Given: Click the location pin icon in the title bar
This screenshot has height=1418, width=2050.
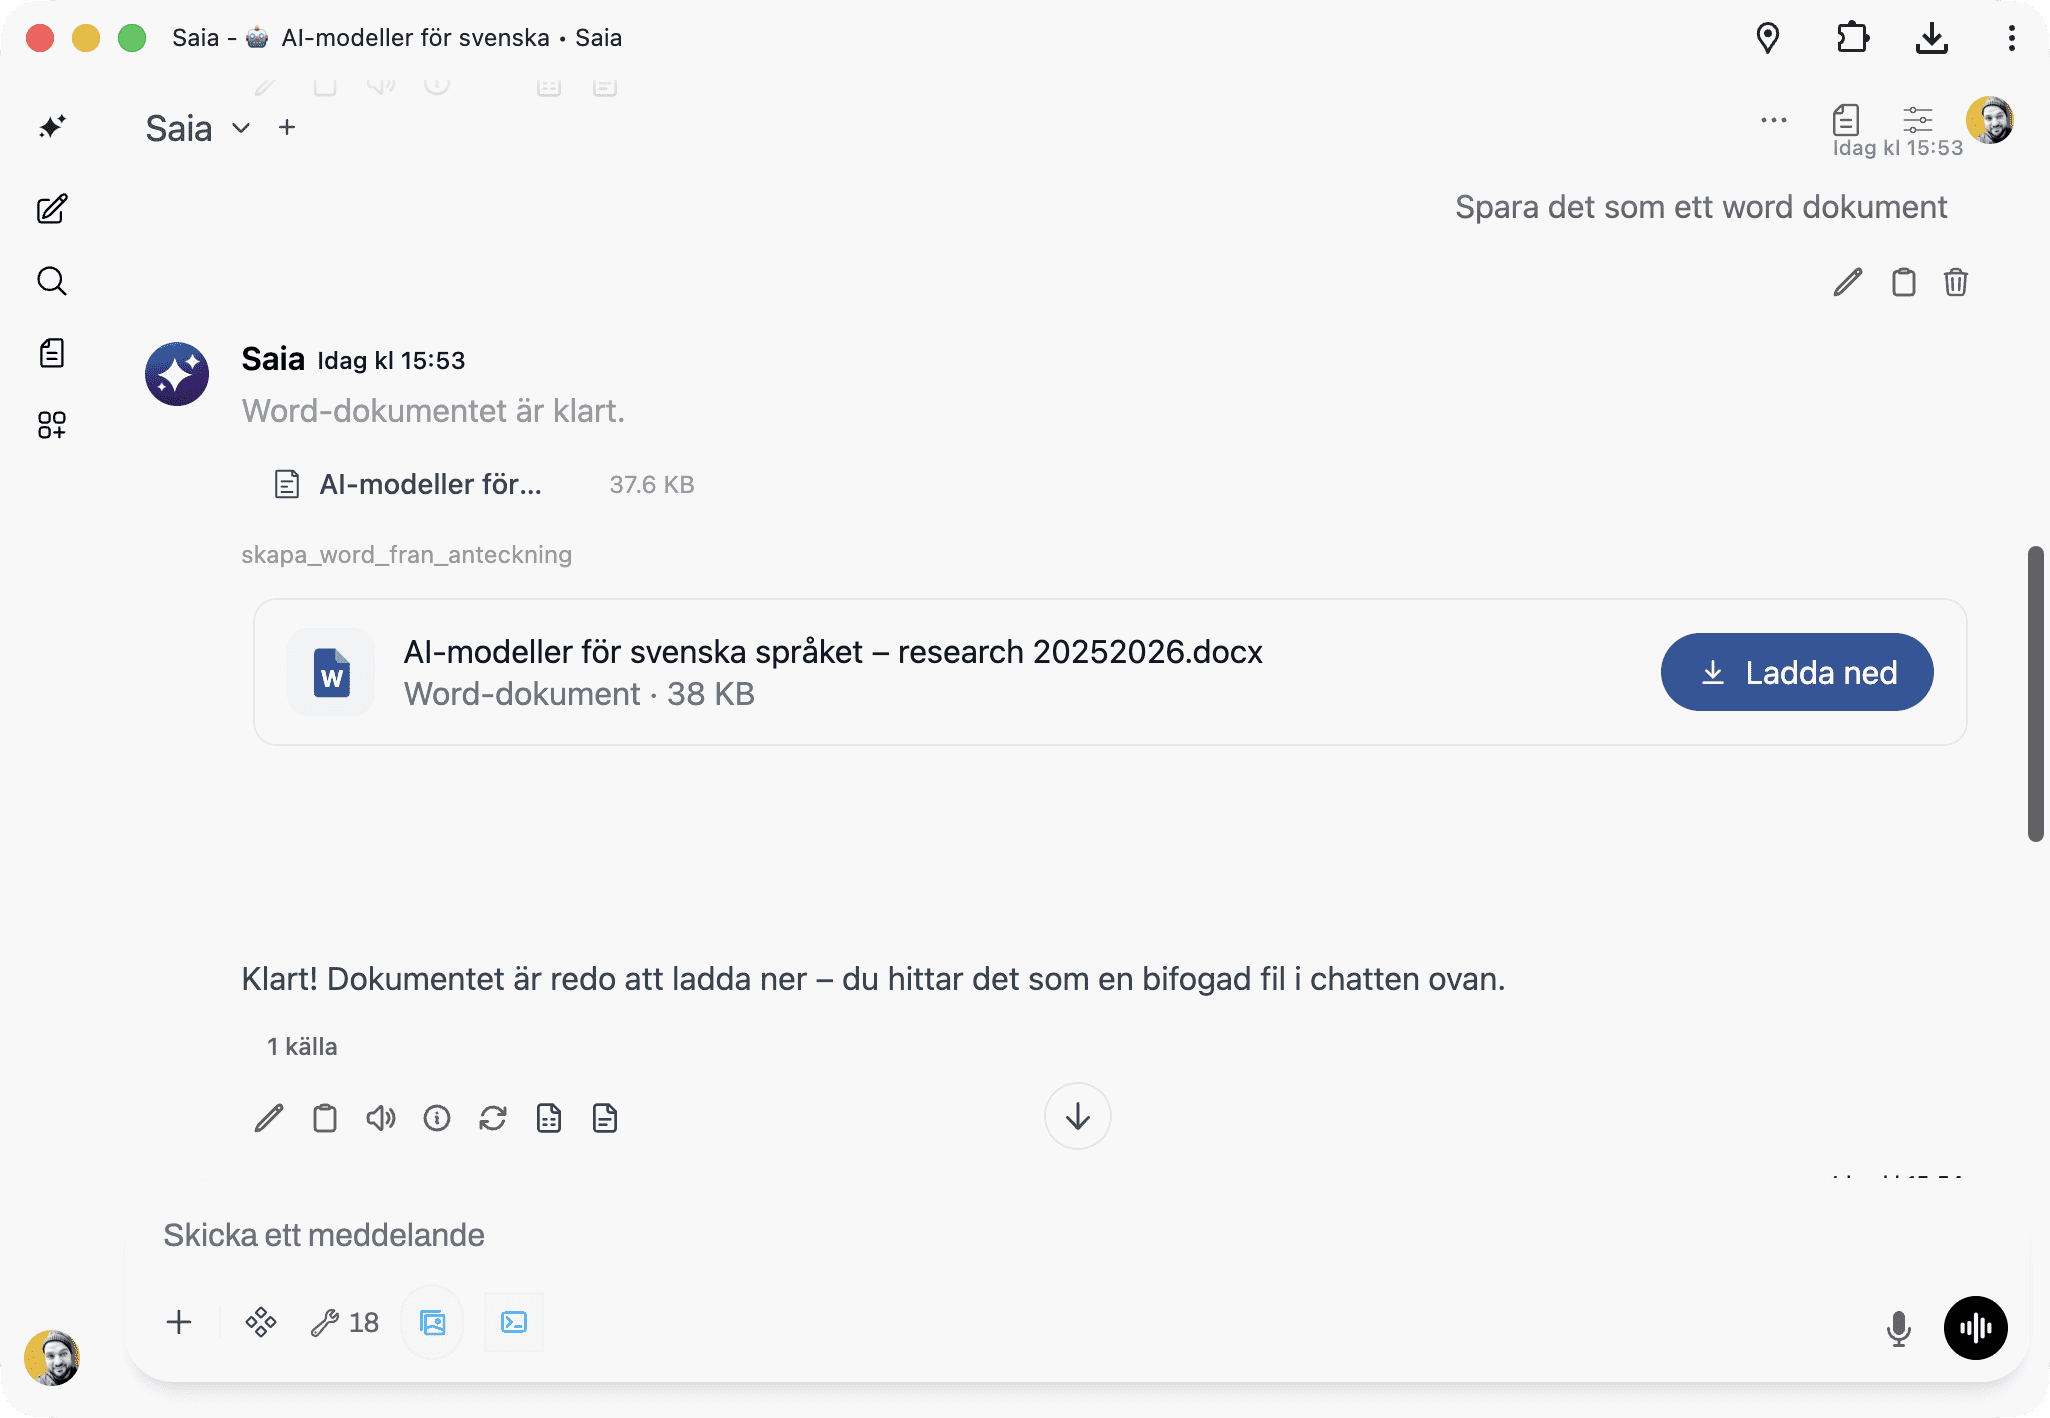Looking at the screenshot, I should point(1768,38).
